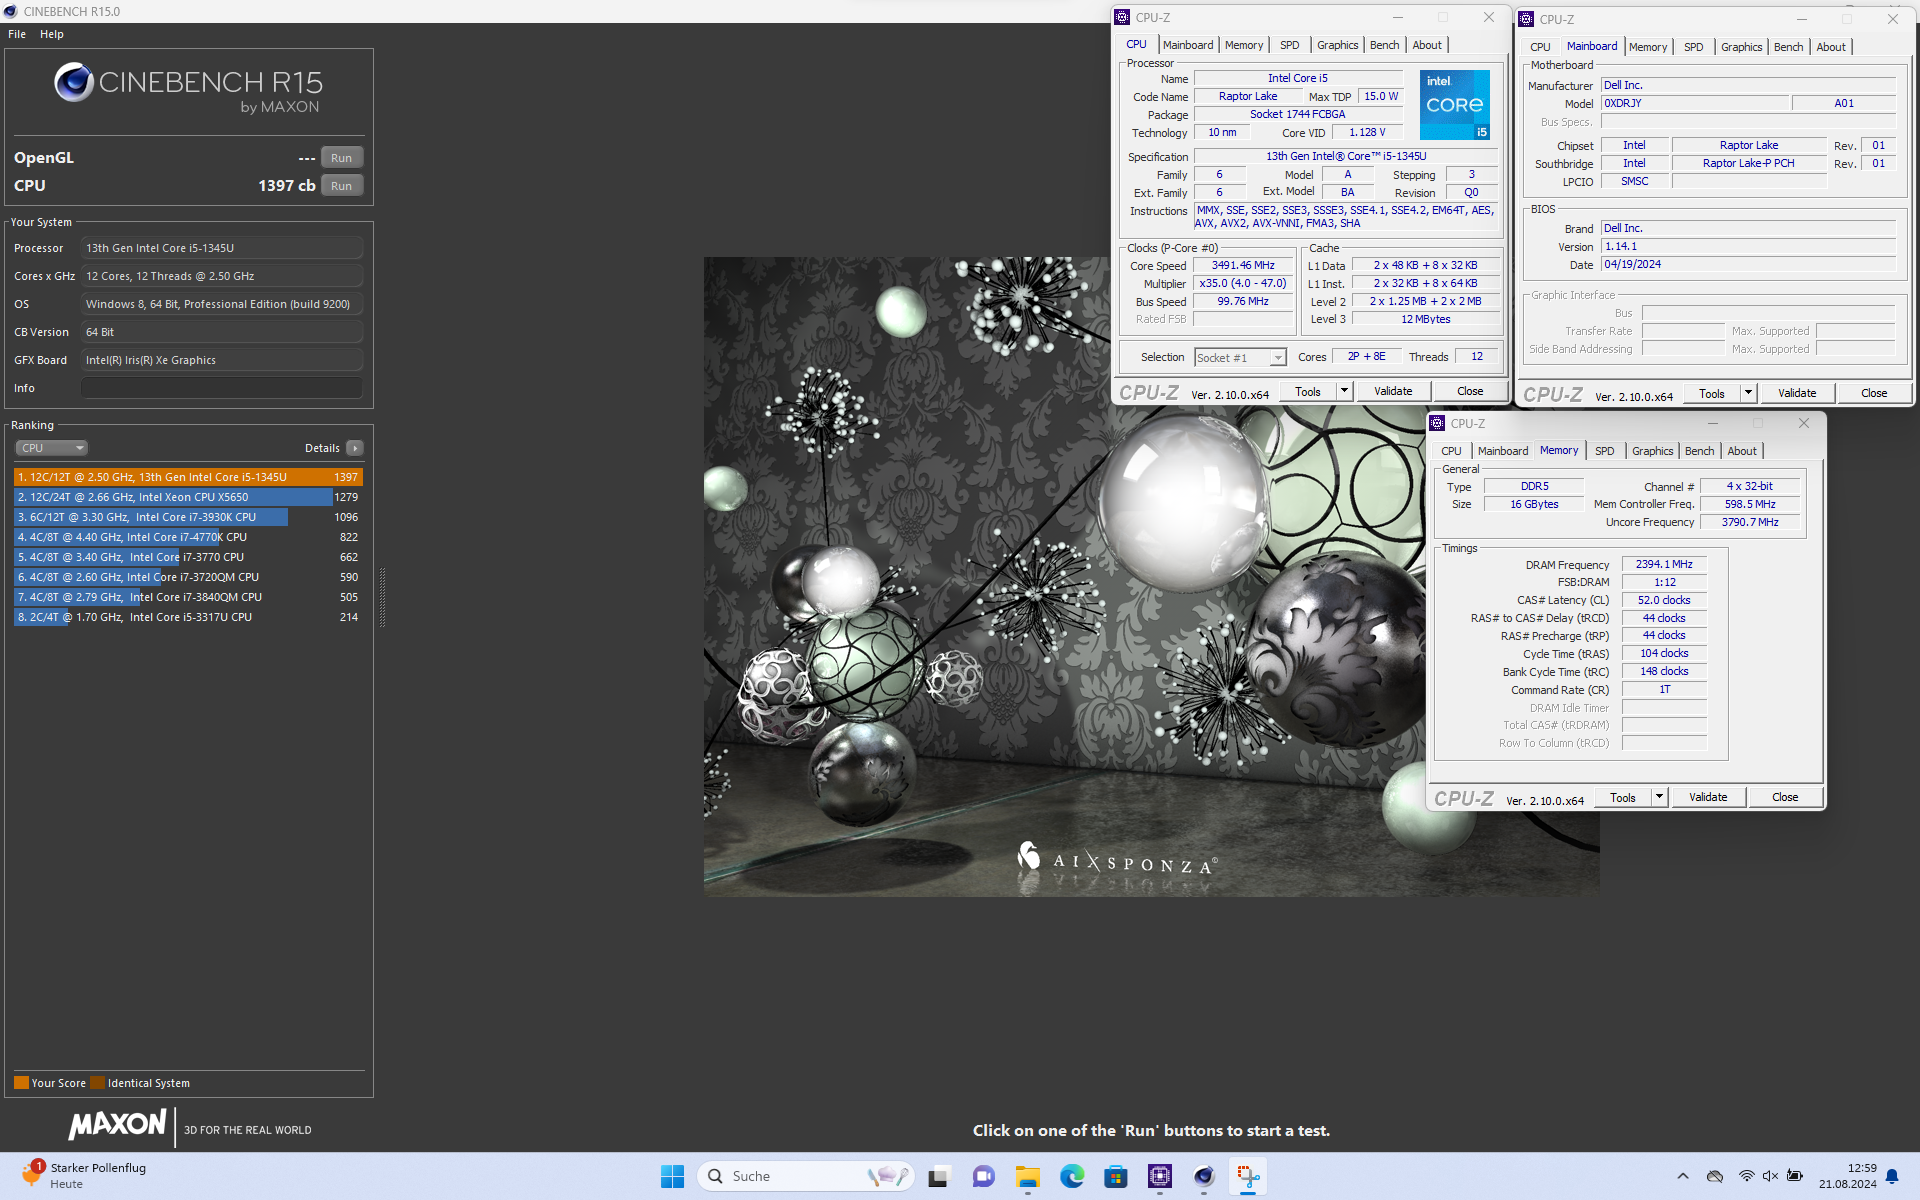Switch to About tab in CPU-Z Memory window
This screenshot has width=1920, height=1200.
(1742, 451)
